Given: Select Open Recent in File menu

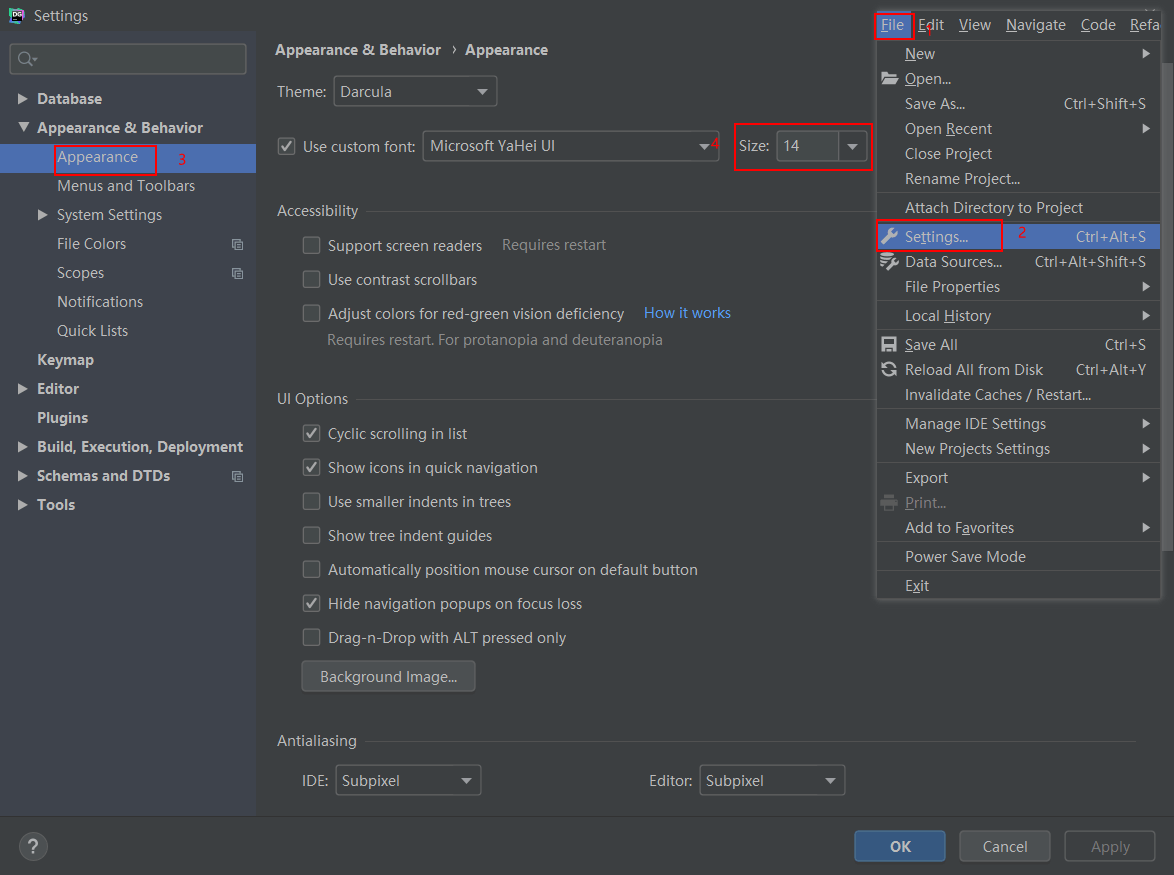Looking at the screenshot, I should pyautogui.click(x=1018, y=129).
